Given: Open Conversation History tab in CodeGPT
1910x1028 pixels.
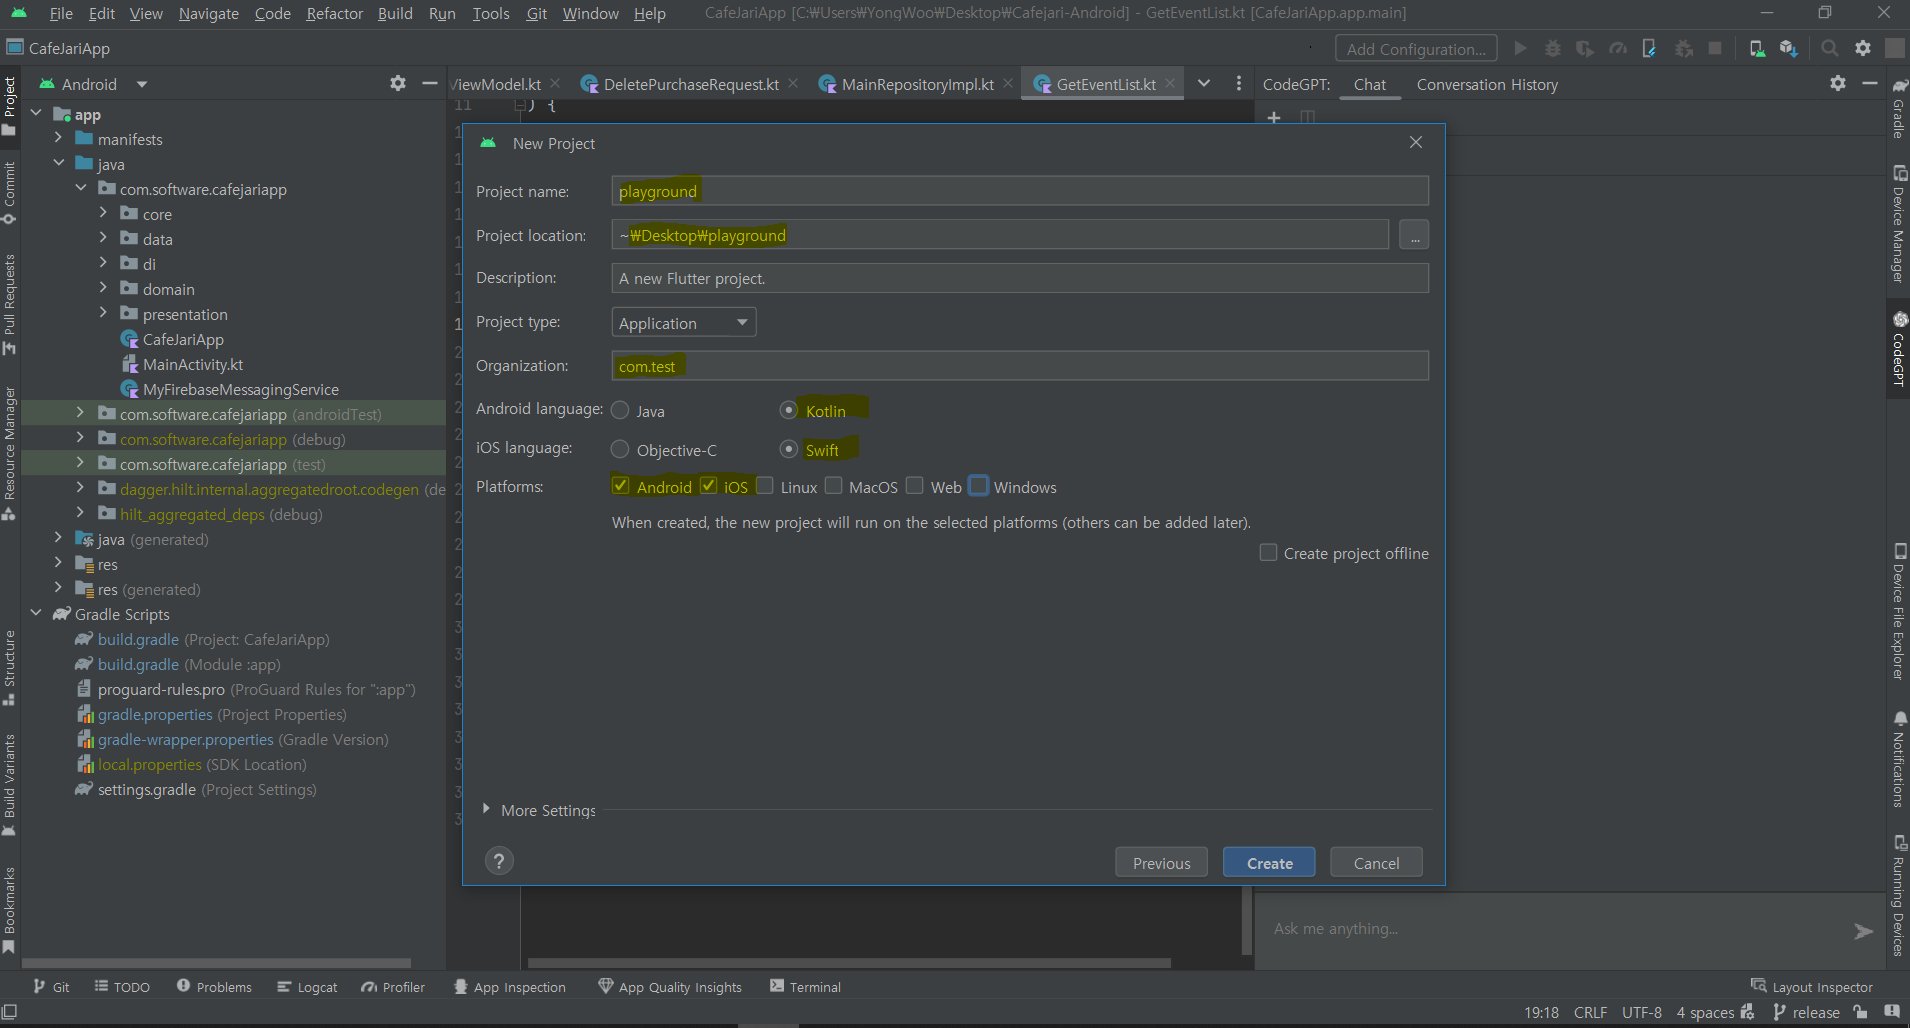Looking at the screenshot, I should click(1487, 84).
